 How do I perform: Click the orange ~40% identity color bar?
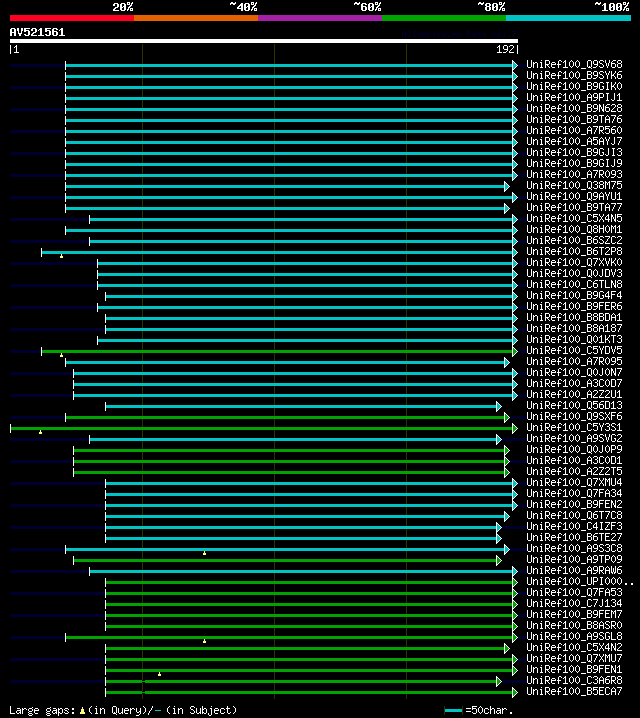point(196,18)
